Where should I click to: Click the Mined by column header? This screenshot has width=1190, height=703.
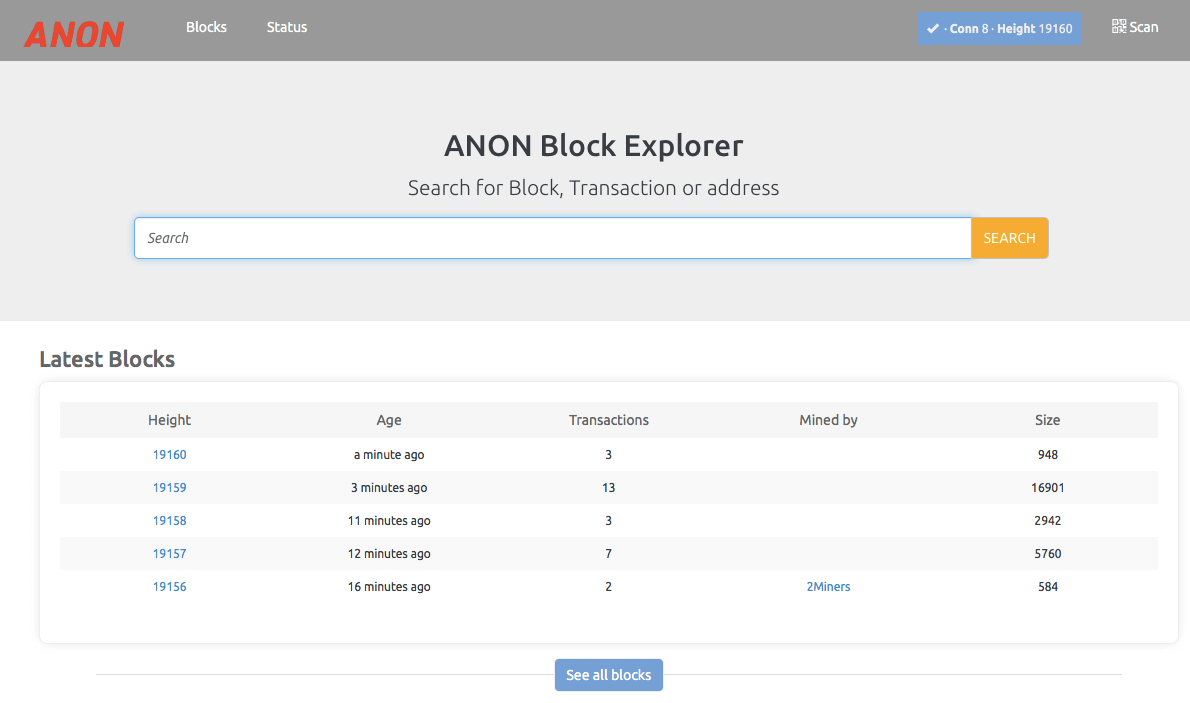(828, 420)
